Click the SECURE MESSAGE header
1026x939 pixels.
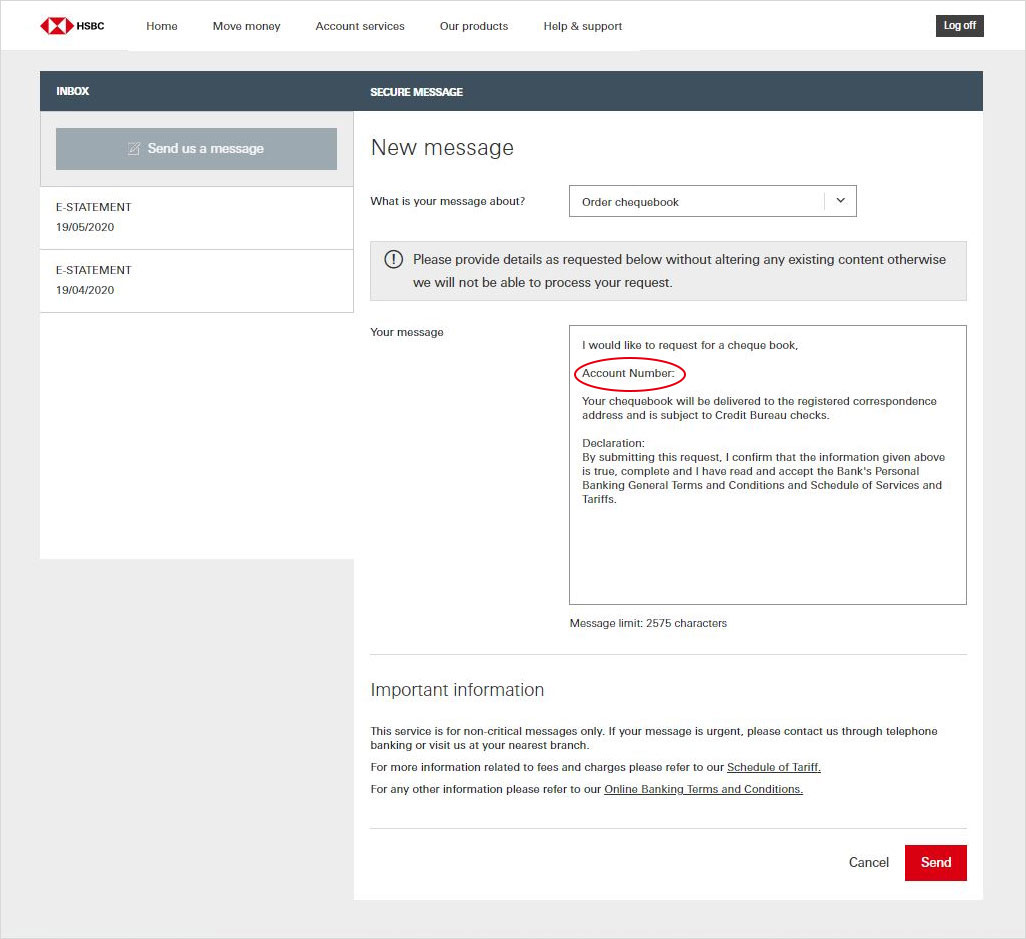coord(416,92)
